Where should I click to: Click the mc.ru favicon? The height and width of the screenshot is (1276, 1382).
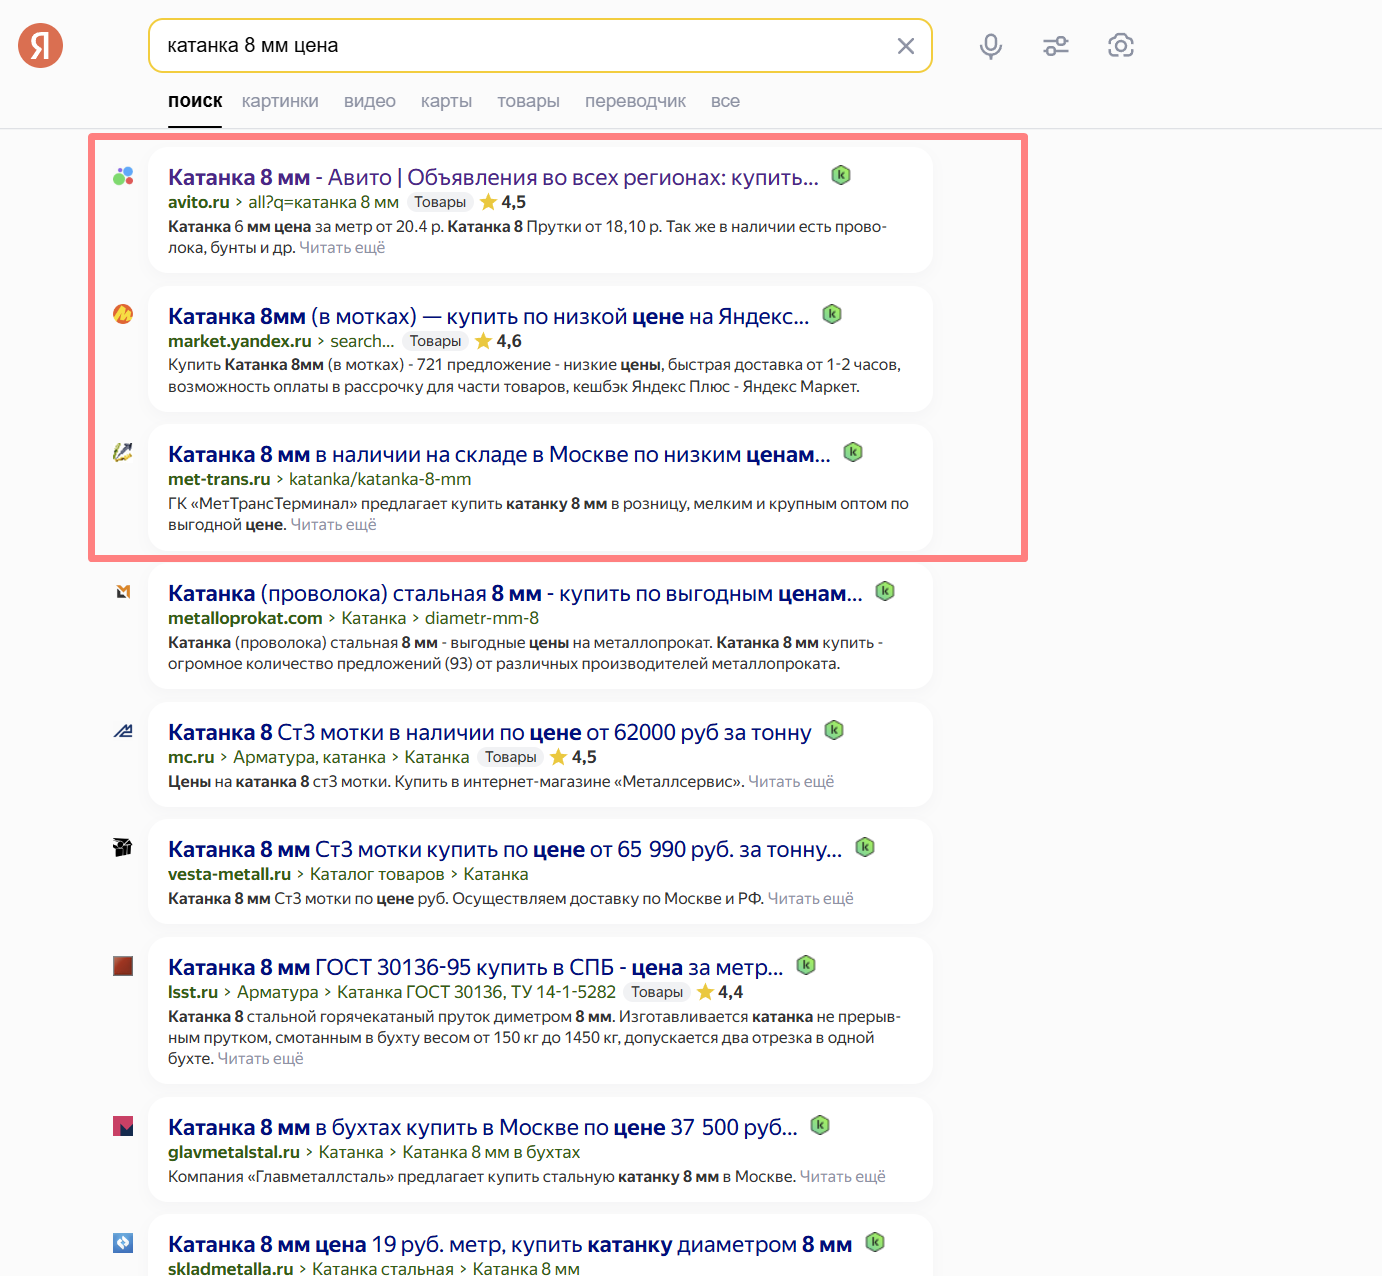tap(123, 731)
